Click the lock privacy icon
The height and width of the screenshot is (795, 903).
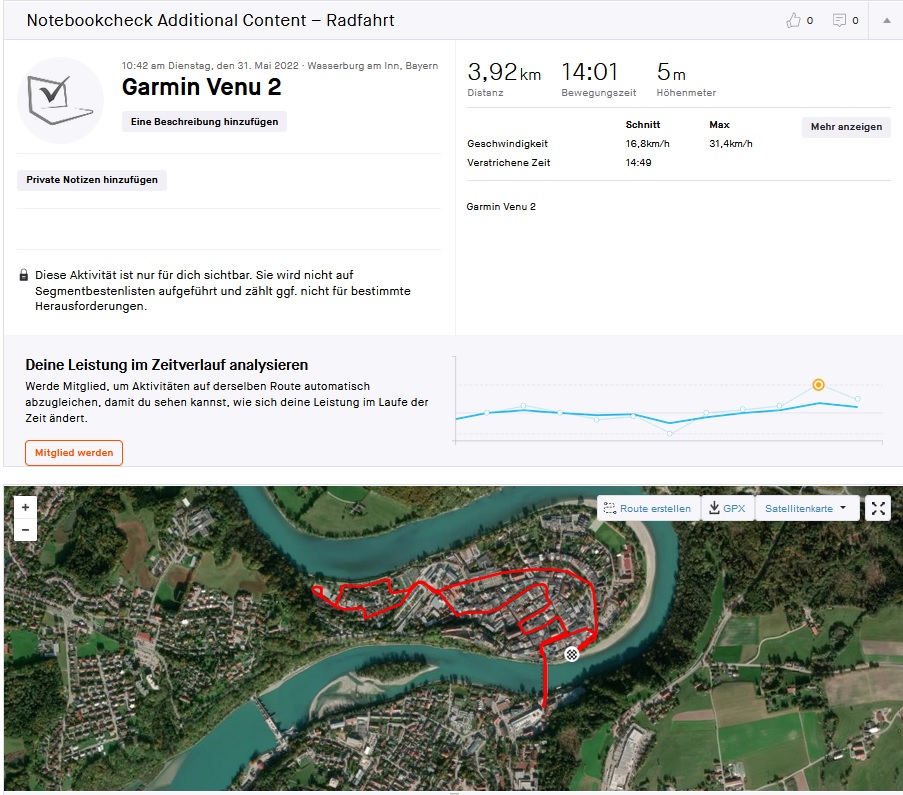tap(24, 275)
